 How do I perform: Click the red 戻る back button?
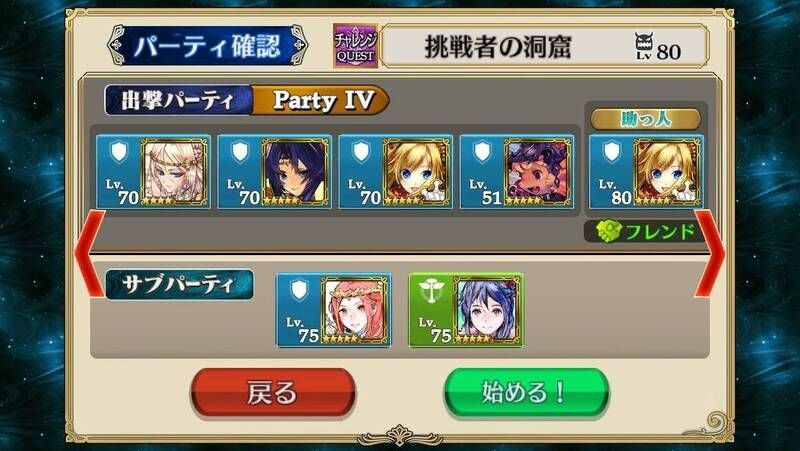273,393
